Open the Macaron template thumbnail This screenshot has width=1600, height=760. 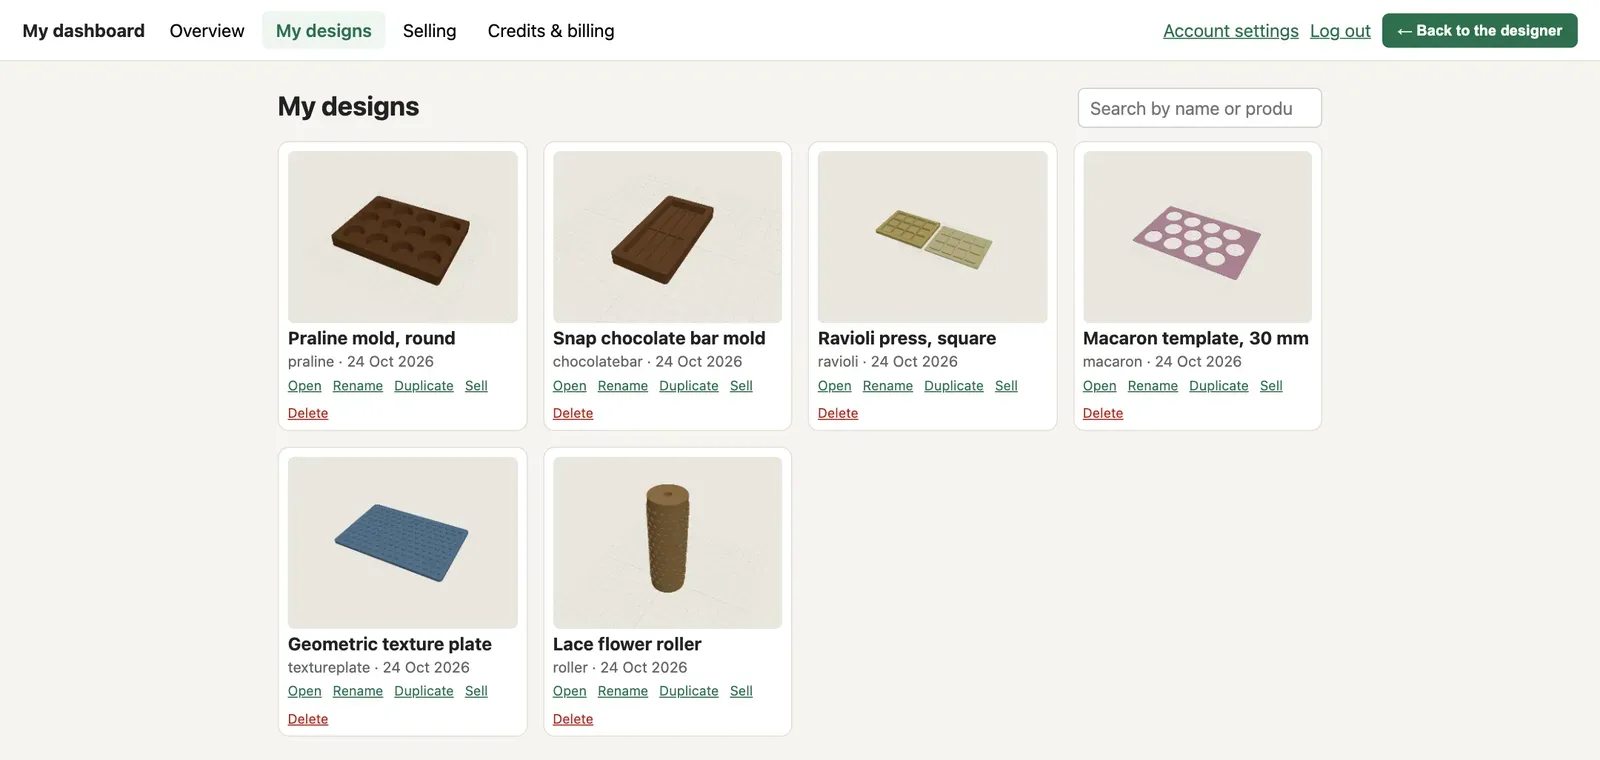point(1197,237)
